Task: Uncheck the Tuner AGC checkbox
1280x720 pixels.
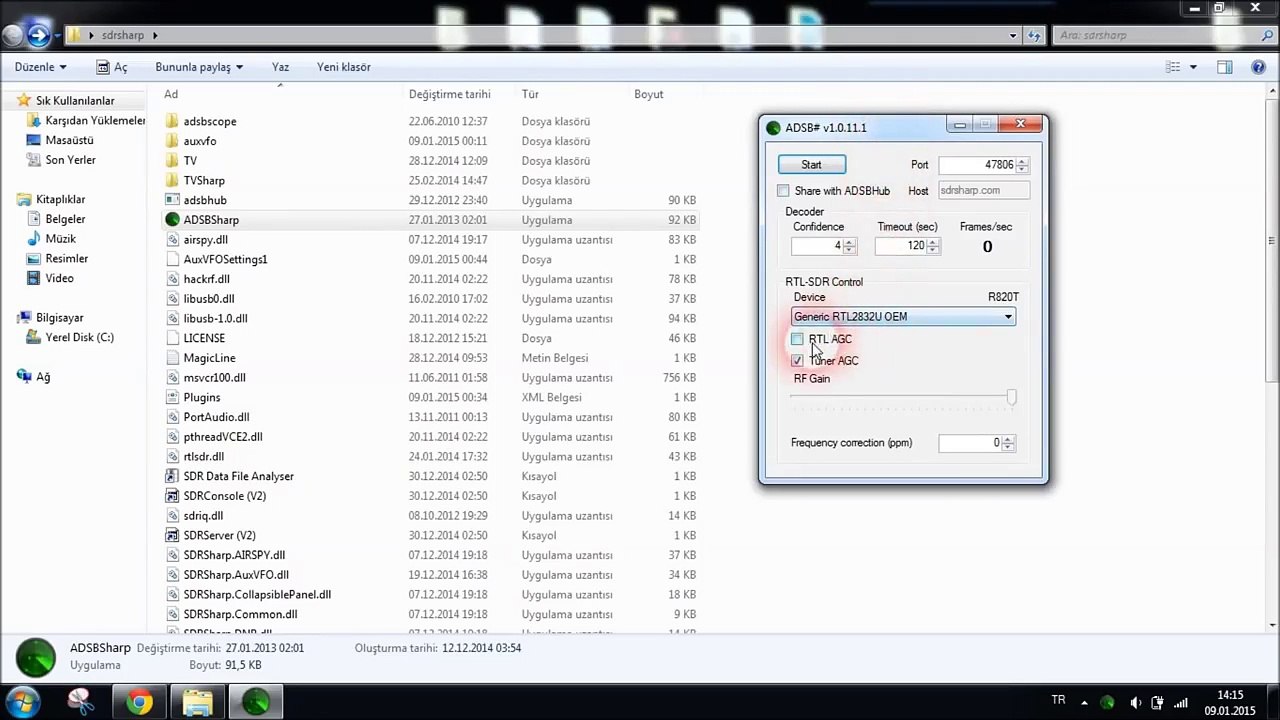Action: pyautogui.click(x=797, y=361)
